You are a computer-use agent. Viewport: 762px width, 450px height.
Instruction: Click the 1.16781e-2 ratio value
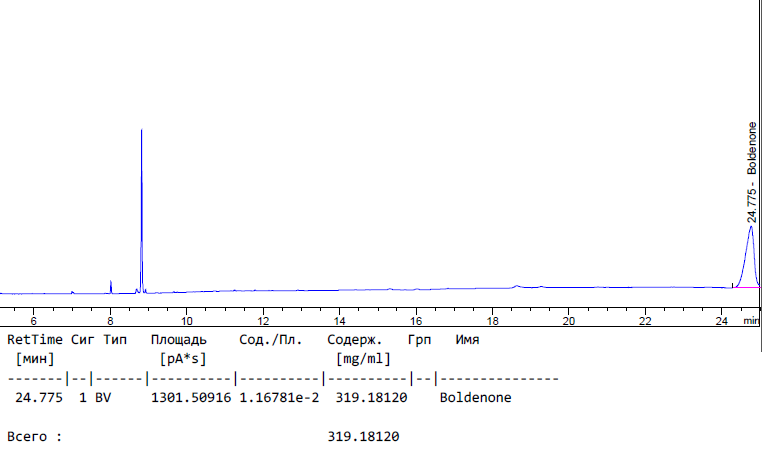coord(278,397)
